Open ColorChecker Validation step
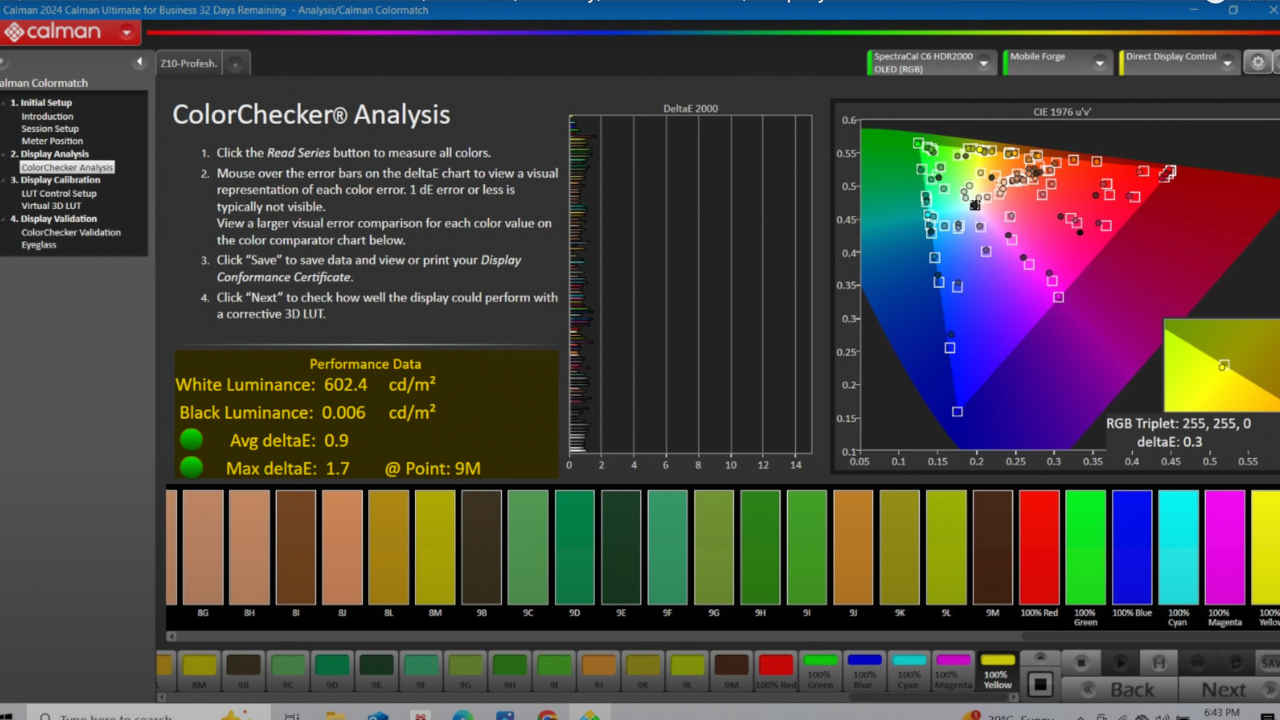 coord(71,232)
